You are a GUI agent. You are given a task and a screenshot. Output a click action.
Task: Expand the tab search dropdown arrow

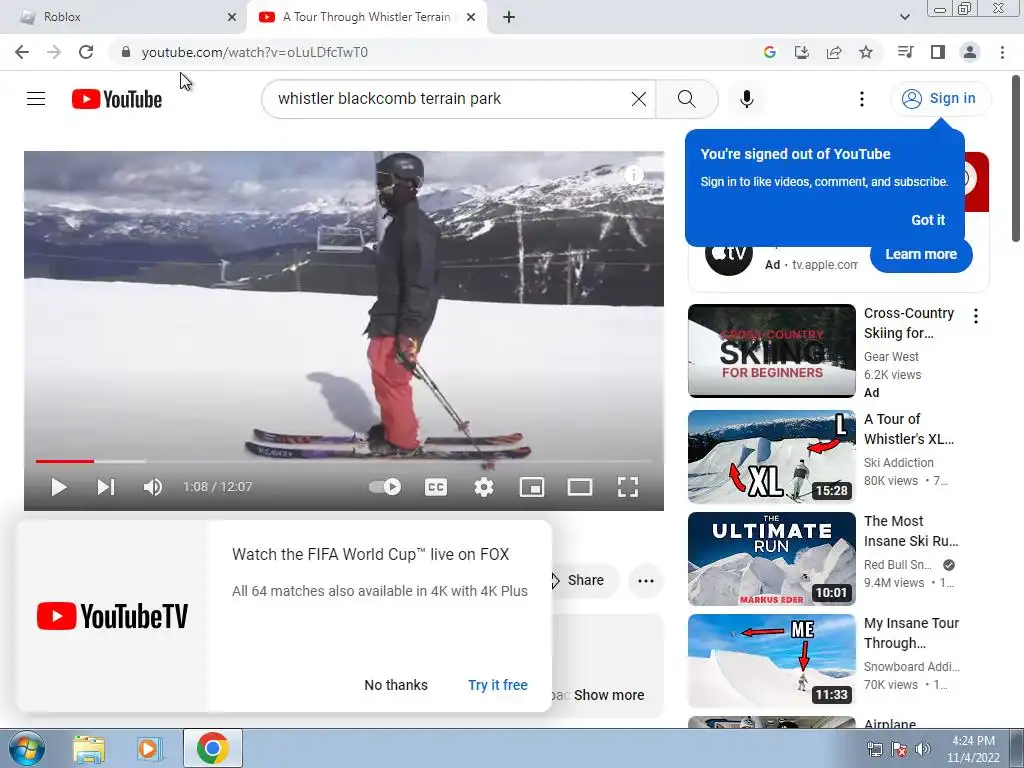[905, 17]
